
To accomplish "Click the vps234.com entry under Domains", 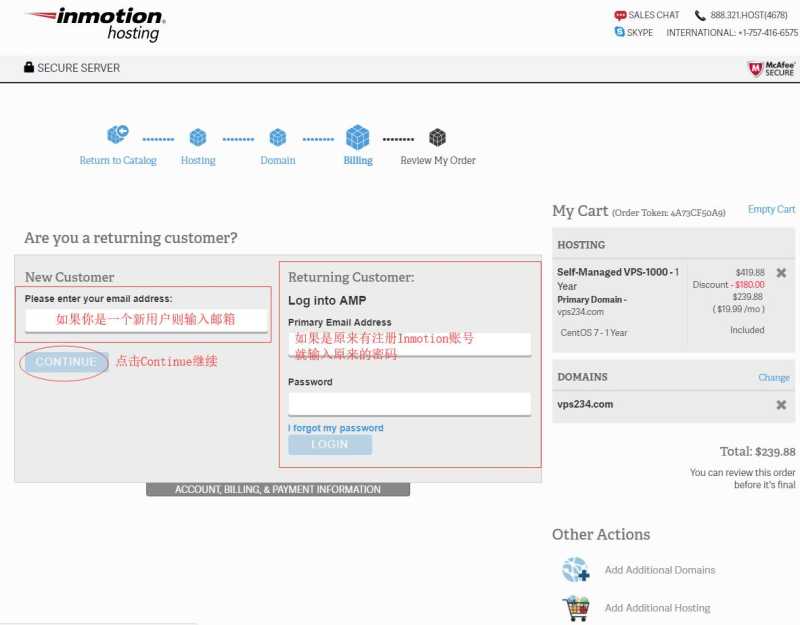I will [x=585, y=404].
